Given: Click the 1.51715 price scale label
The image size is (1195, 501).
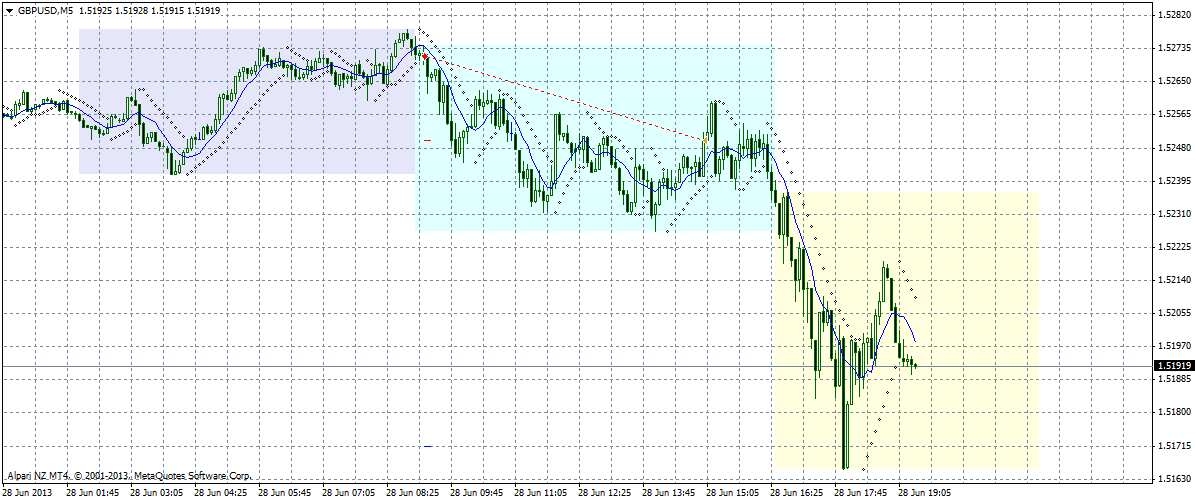Looking at the screenshot, I should coord(1174,445).
